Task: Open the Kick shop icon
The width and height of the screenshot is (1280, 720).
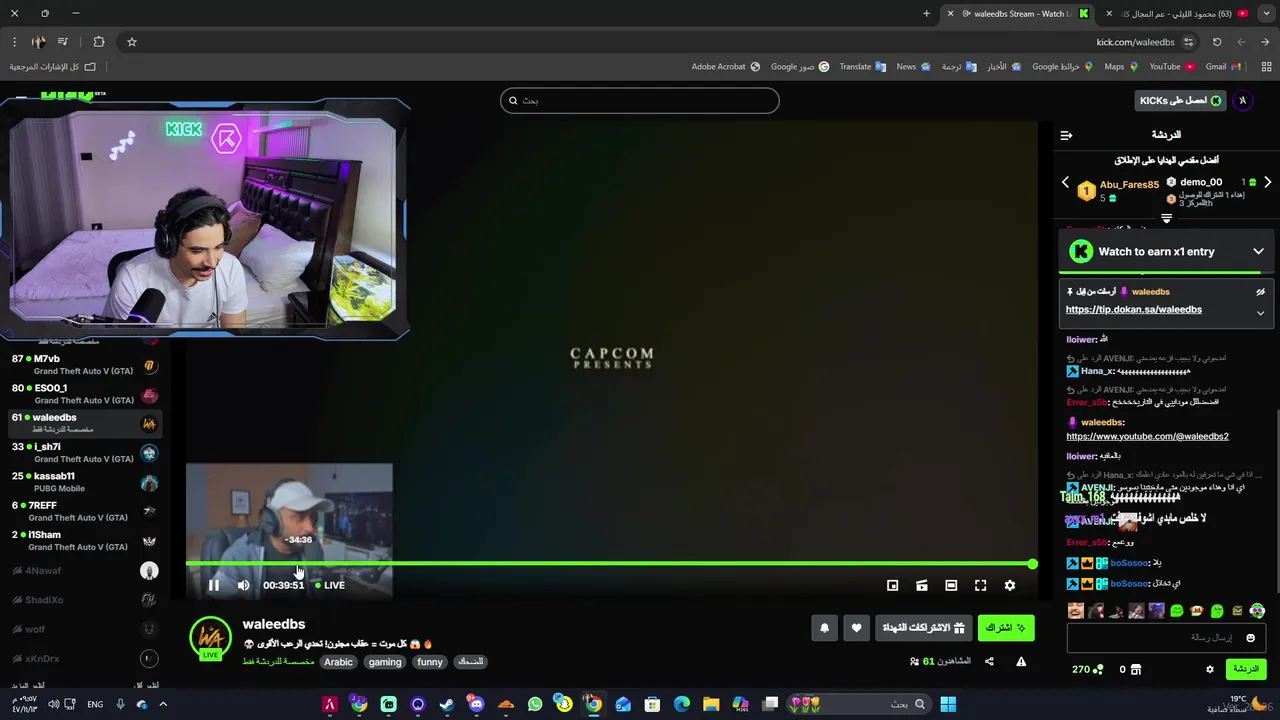Action: [x=1136, y=669]
